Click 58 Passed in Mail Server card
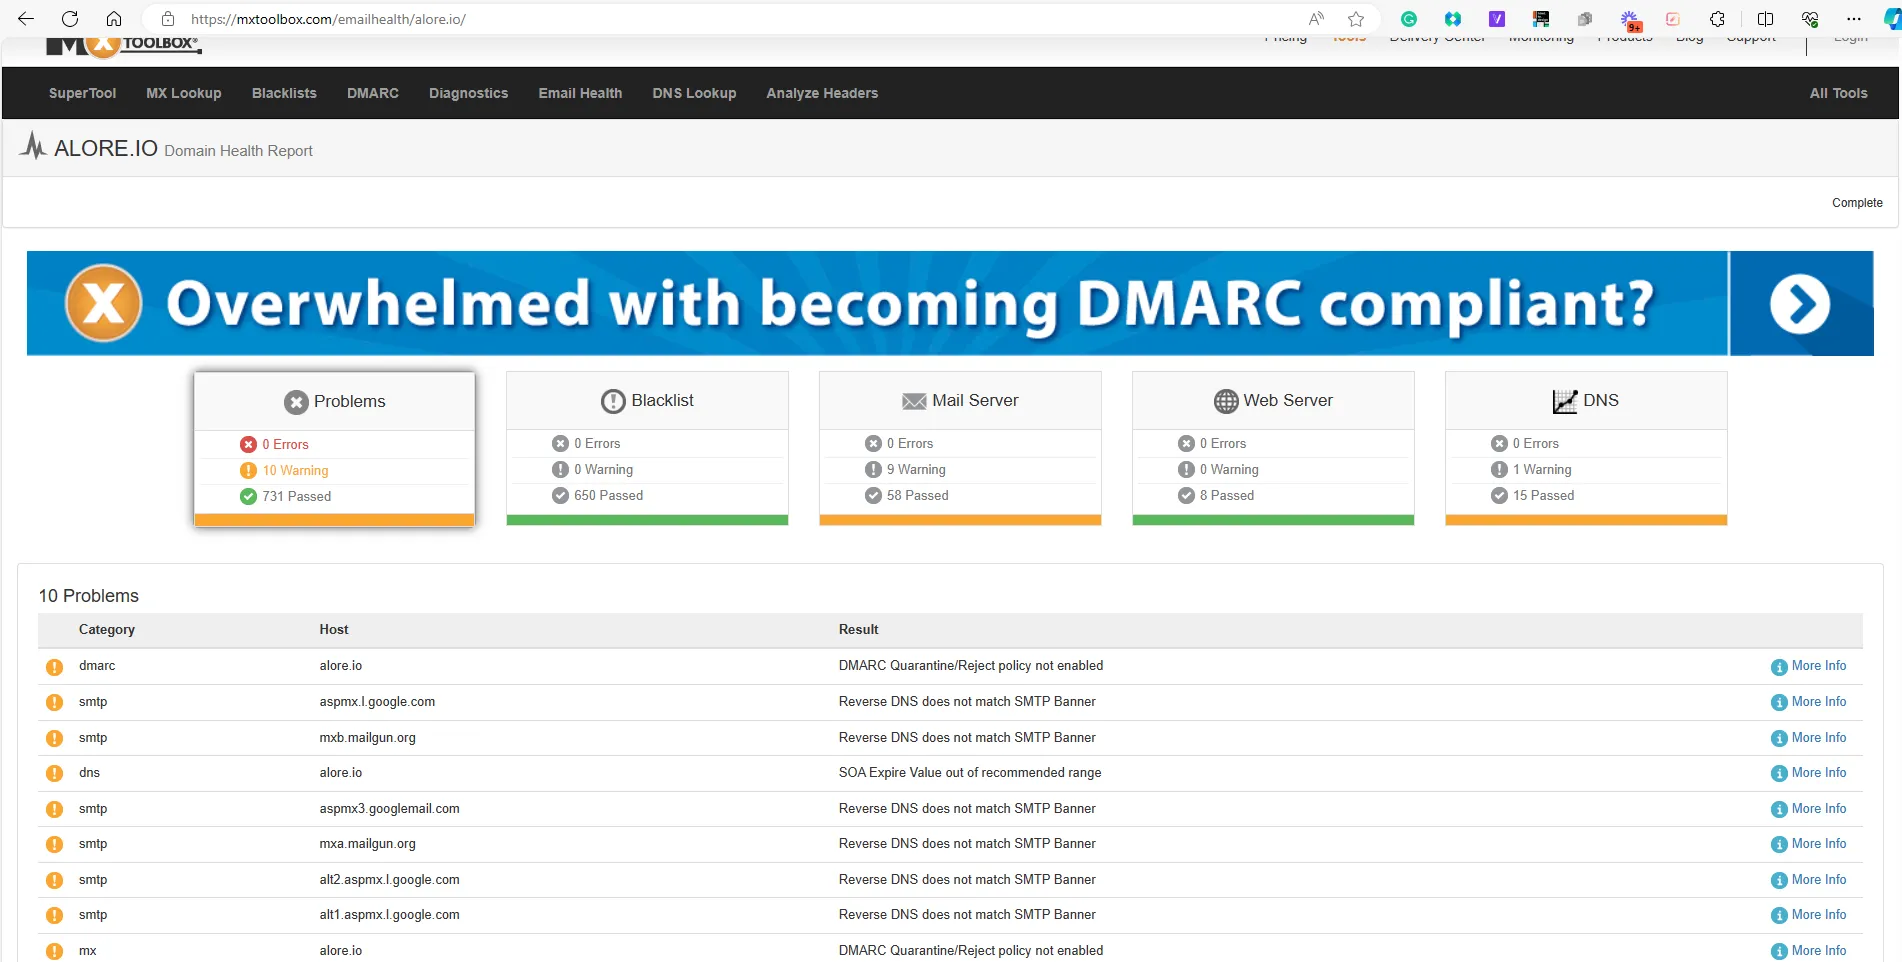This screenshot has width=1902, height=962. point(917,495)
